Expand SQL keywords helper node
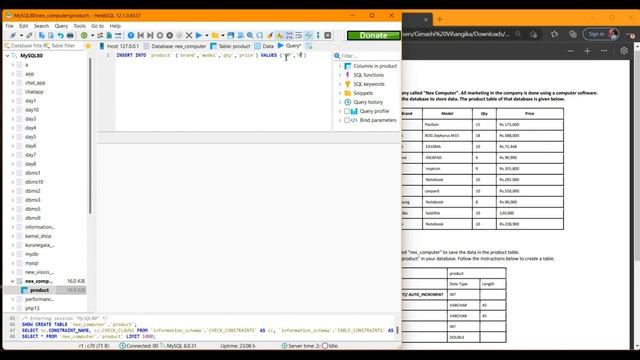This screenshot has width=640, height=360. pyautogui.click(x=340, y=84)
